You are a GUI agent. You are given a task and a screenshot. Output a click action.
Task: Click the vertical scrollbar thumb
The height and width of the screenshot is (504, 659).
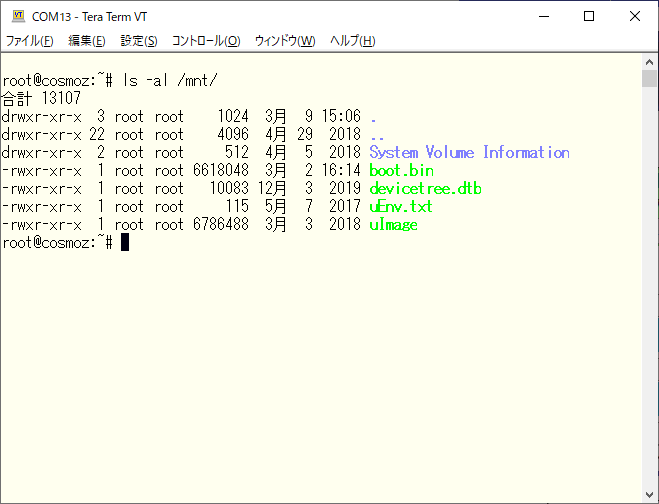(650, 80)
